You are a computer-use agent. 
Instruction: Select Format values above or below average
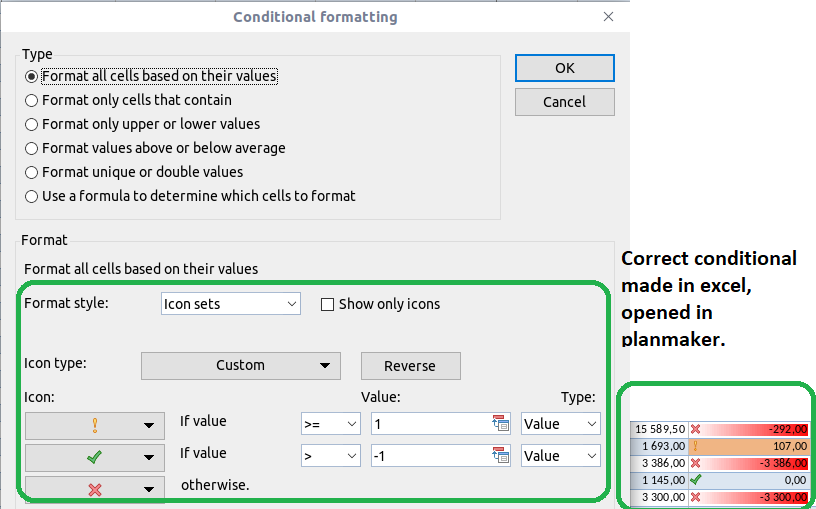pyautogui.click(x=32, y=148)
